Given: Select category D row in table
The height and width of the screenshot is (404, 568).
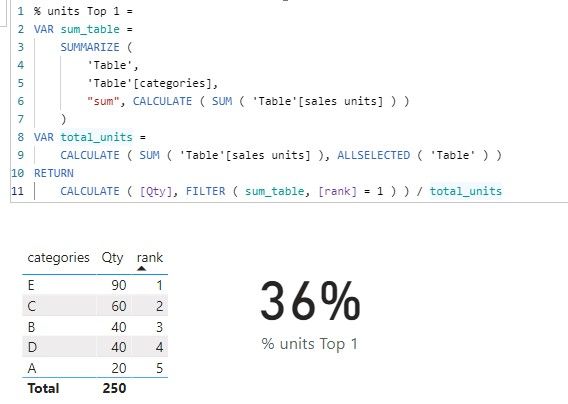Looking at the screenshot, I should tap(95, 347).
